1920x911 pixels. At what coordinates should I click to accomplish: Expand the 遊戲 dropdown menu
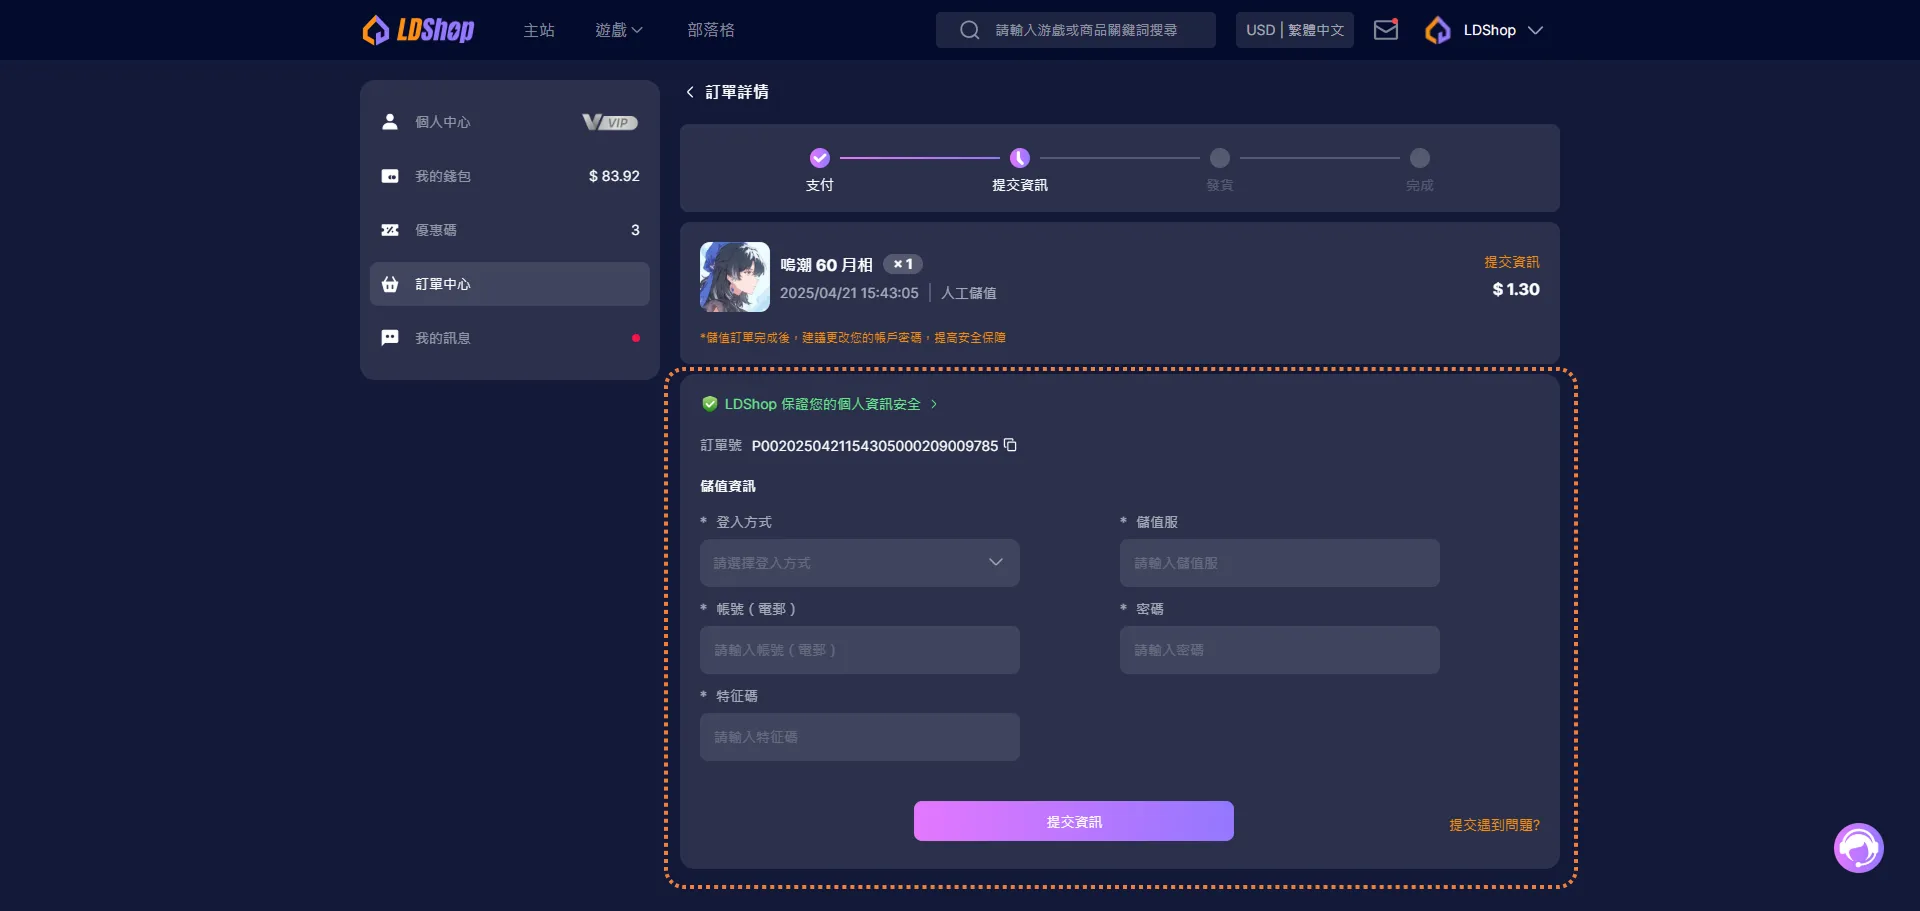pos(619,30)
